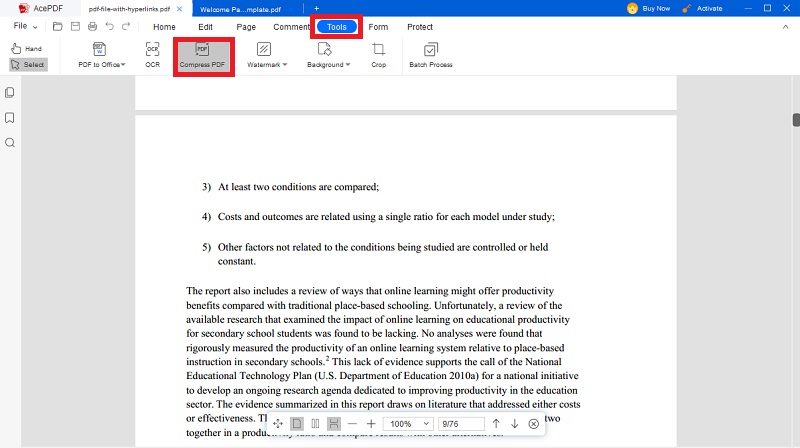This screenshot has width=800, height=448.
Task: Zoom in with plus button
Action: point(371,424)
